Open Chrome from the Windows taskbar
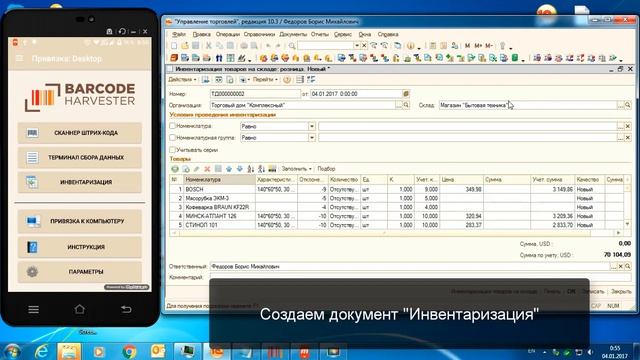The image size is (640, 360). 129,351
